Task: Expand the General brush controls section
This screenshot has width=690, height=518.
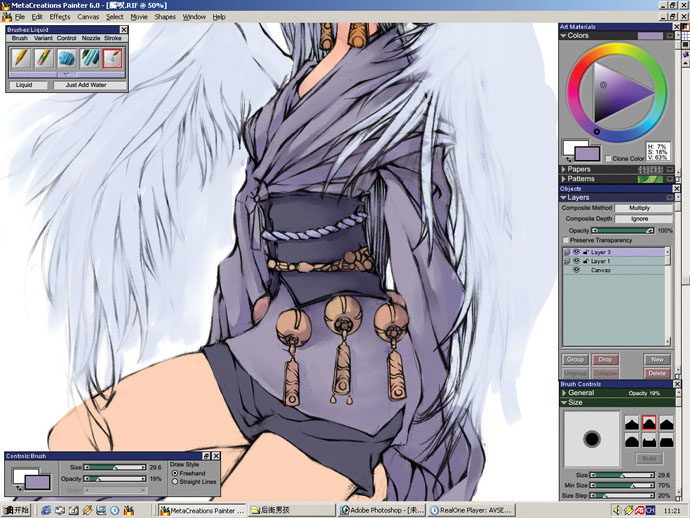Action: pyautogui.click(x=564, y=393)
